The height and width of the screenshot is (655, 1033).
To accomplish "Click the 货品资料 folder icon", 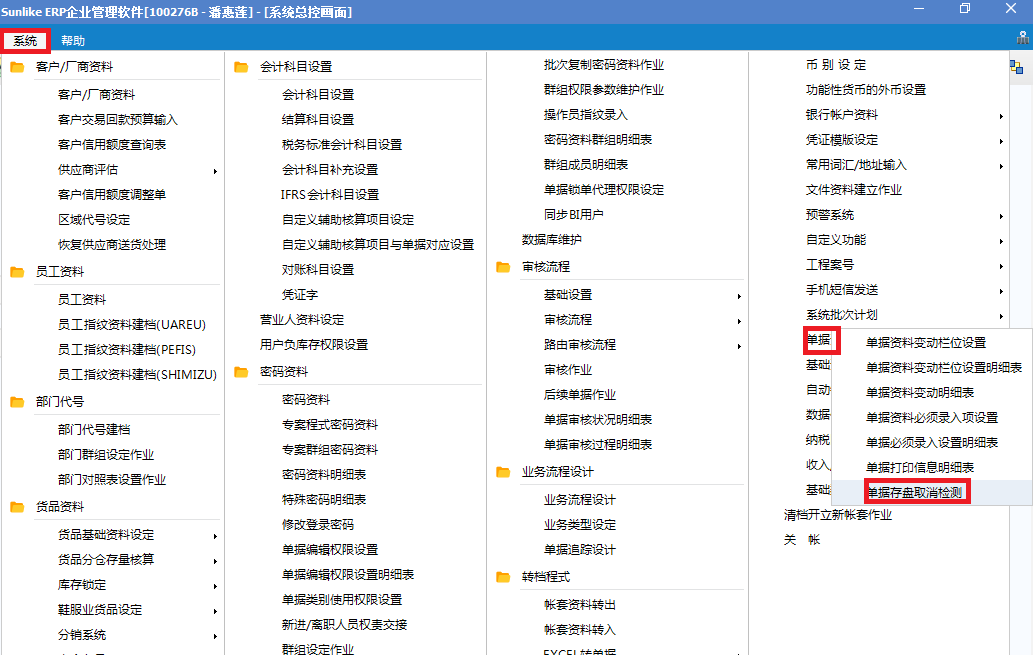I will pyautogui.click(x=17, y=507).
